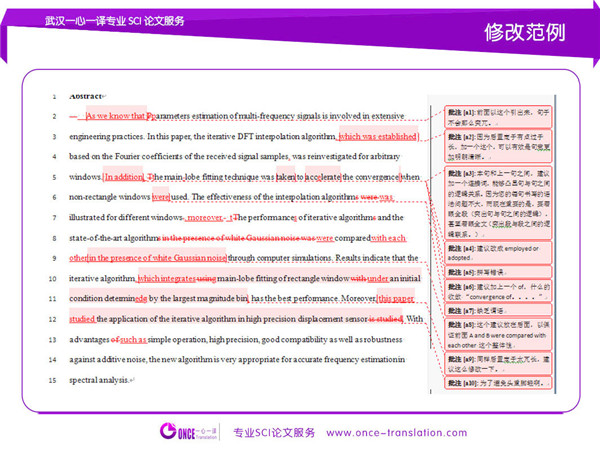Select the comment balloon labeled [a9]
Screen dimensions: 600x450
click(x=498, y=364)
